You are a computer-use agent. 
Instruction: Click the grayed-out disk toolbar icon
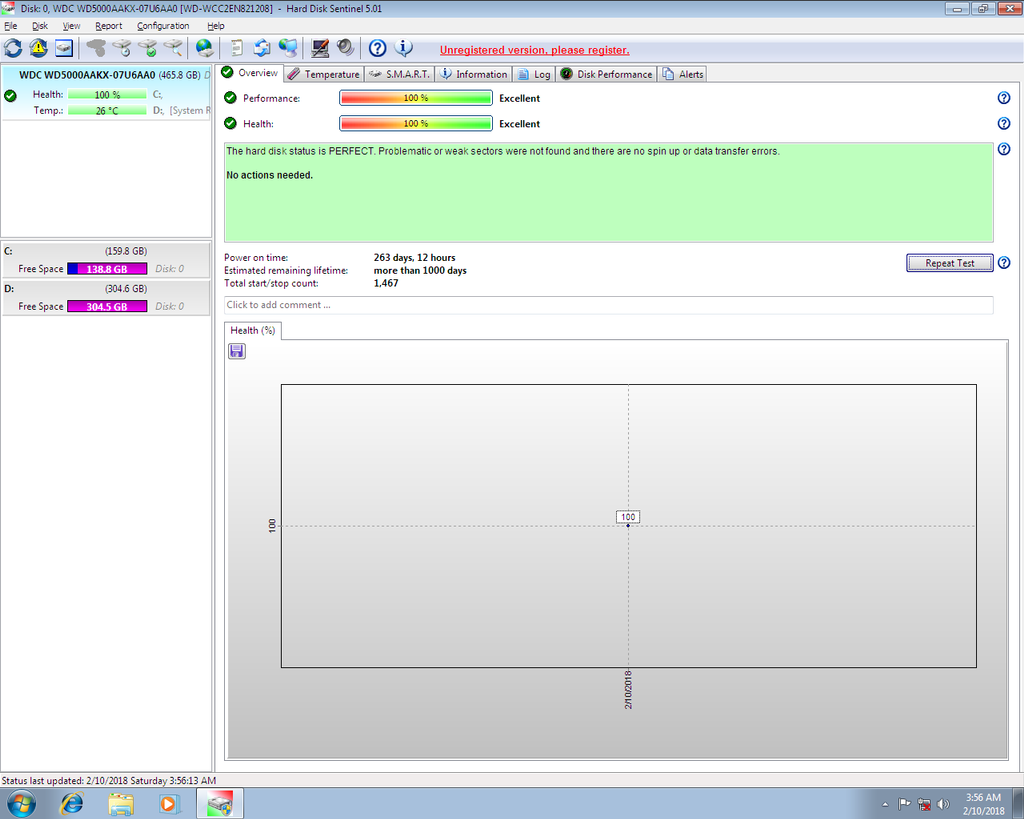97,48
